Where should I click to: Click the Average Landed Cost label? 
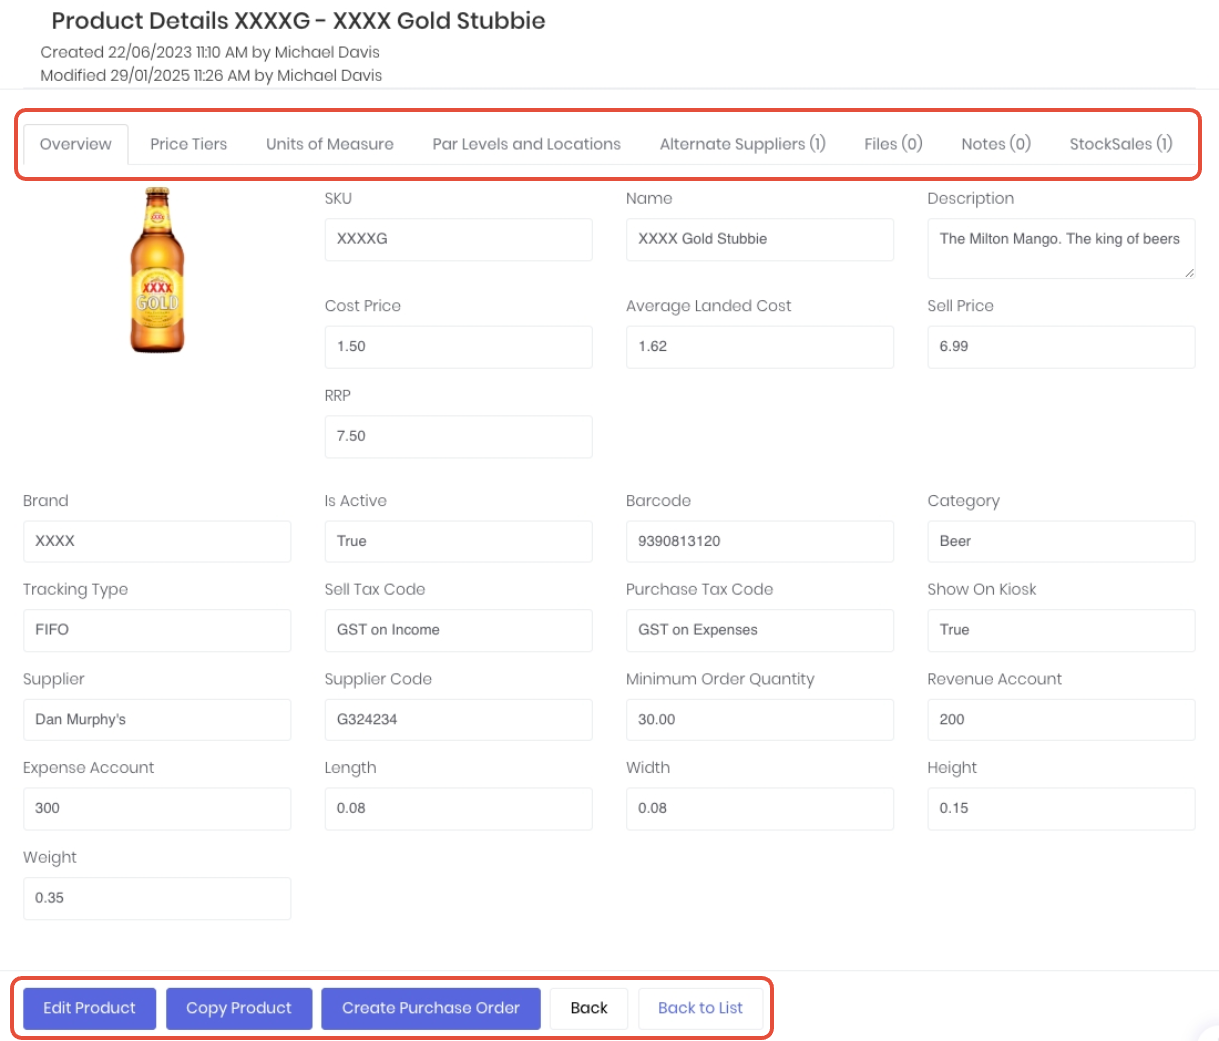(708, 306)
